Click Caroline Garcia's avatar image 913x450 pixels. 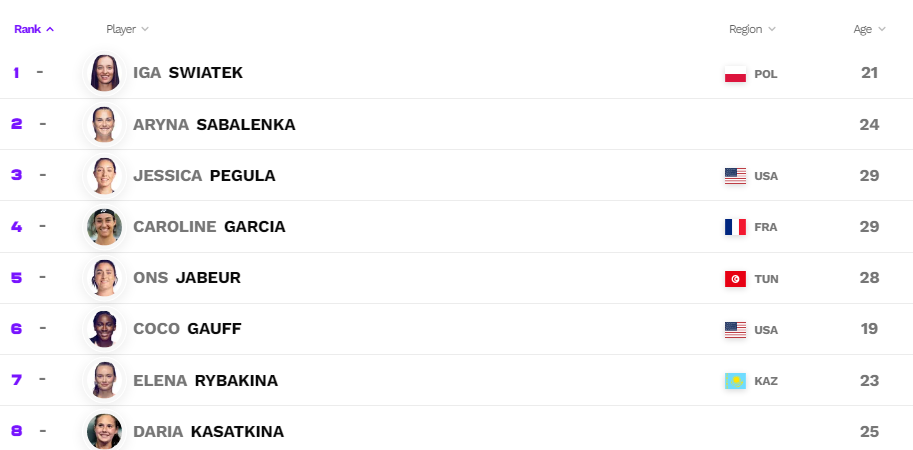coord(105,227)
